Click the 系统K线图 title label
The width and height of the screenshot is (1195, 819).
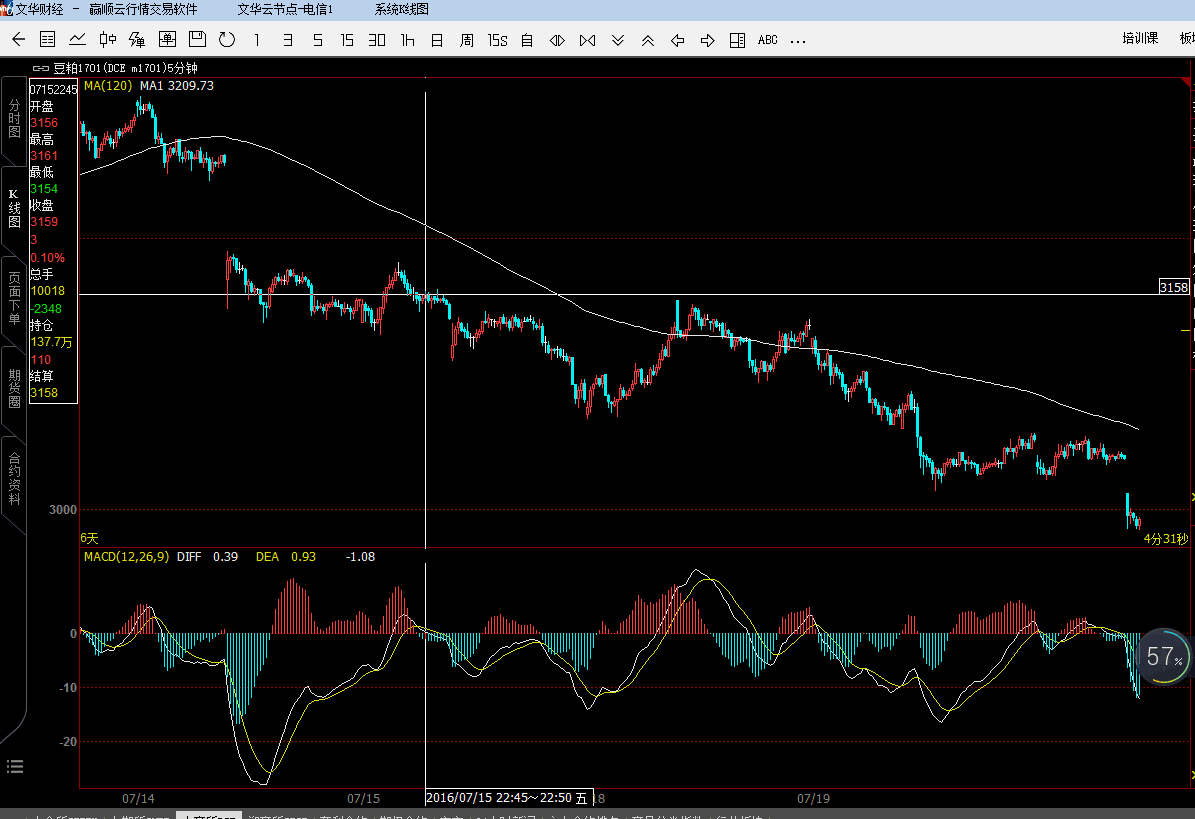point(402,9)
